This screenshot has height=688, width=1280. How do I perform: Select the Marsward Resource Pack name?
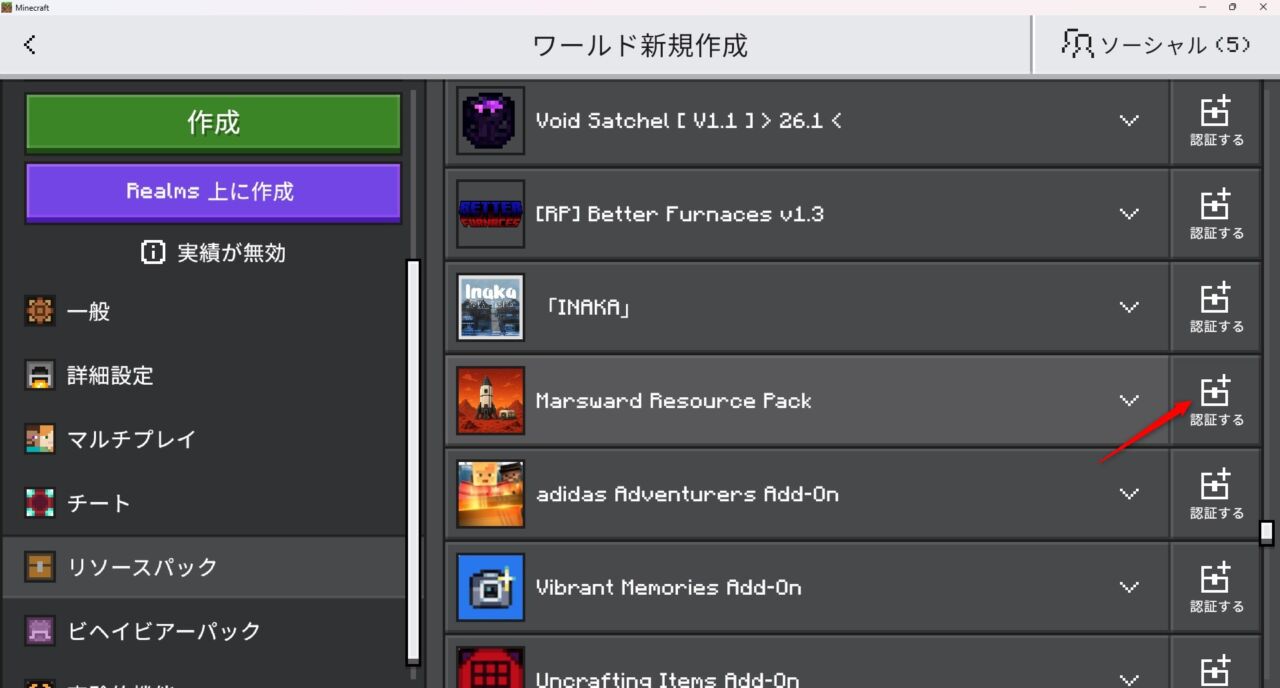click(x=674, y=401)
